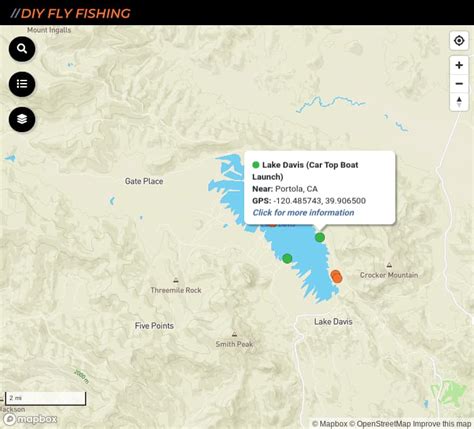The height and width of the screenshot is (429, 474).
Task: Click the Threemile Rock peak label
Action: tap(176, 290)
